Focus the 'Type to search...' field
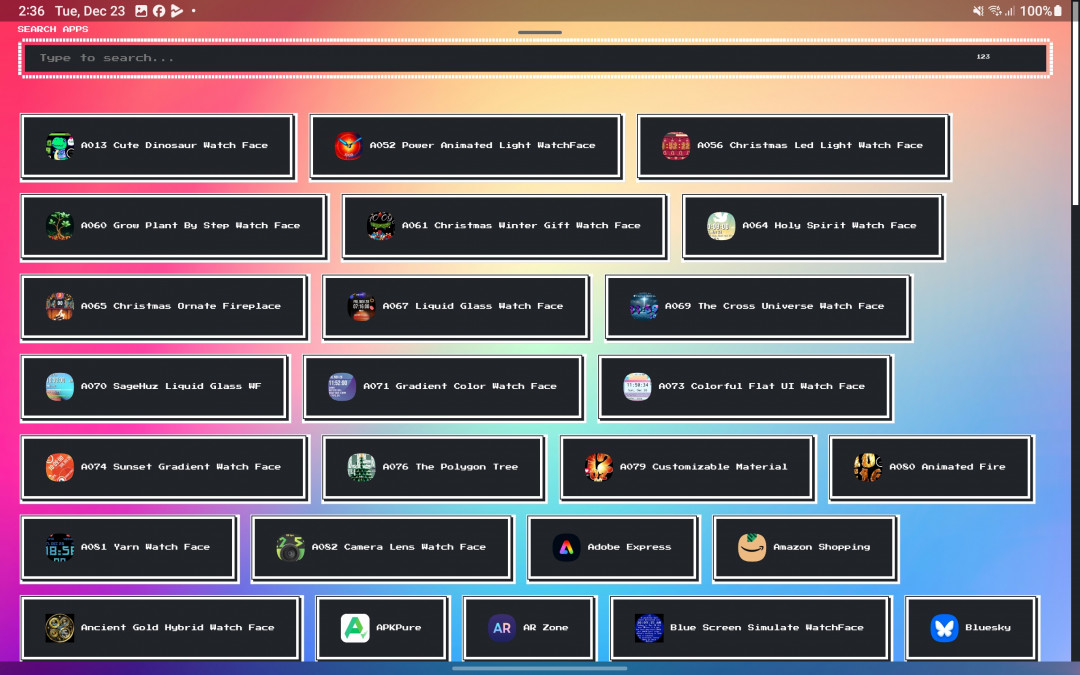The width and height of the screenshot is (1080, 675). (500, 58)
